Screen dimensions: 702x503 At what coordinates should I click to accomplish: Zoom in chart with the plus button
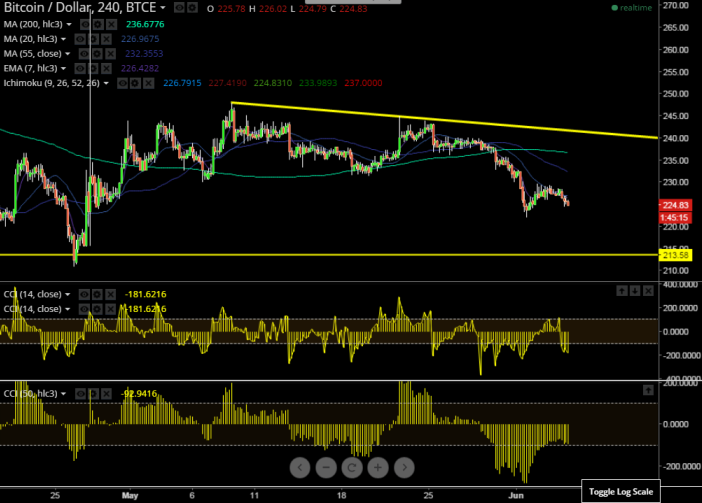point(378,468)
